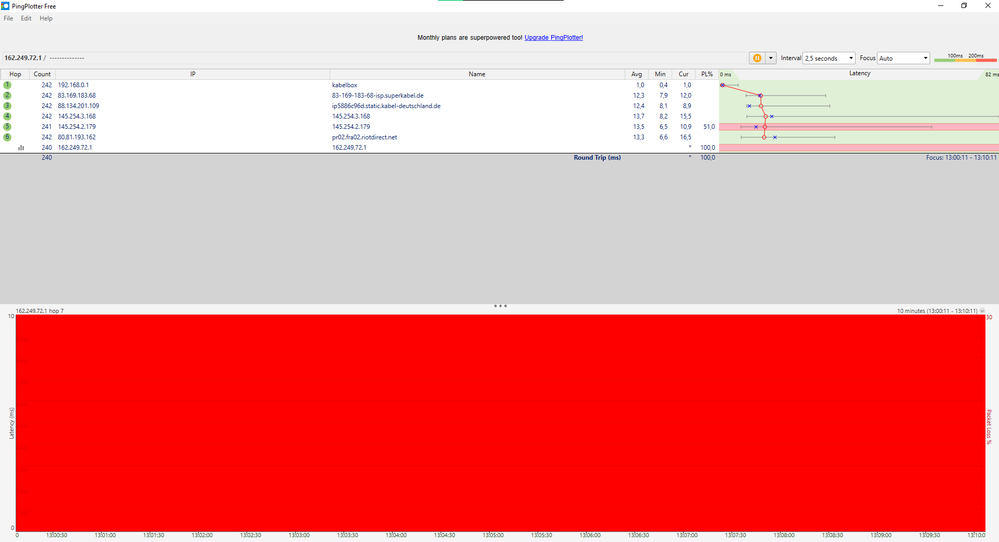Click the Latency graph column header
The height and width of the screenshot is (542, 999).
pyautogui.click(x=859, y=74)
